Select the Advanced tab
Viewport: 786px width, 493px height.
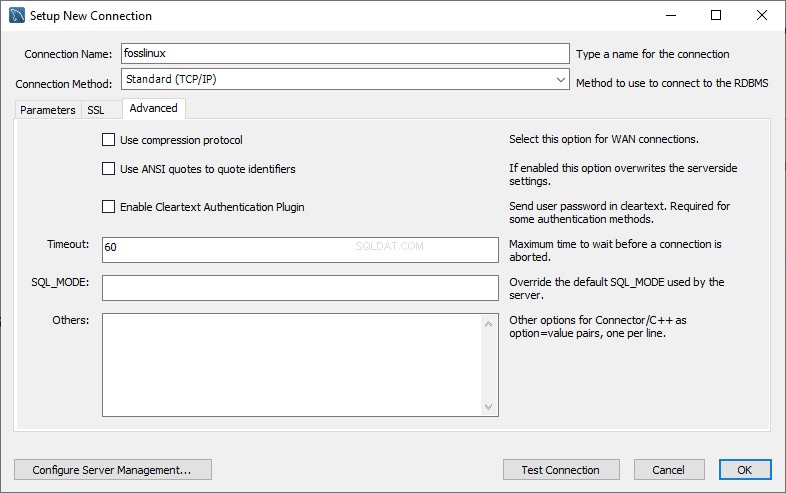pyautogui.click(x=153, y=108)
